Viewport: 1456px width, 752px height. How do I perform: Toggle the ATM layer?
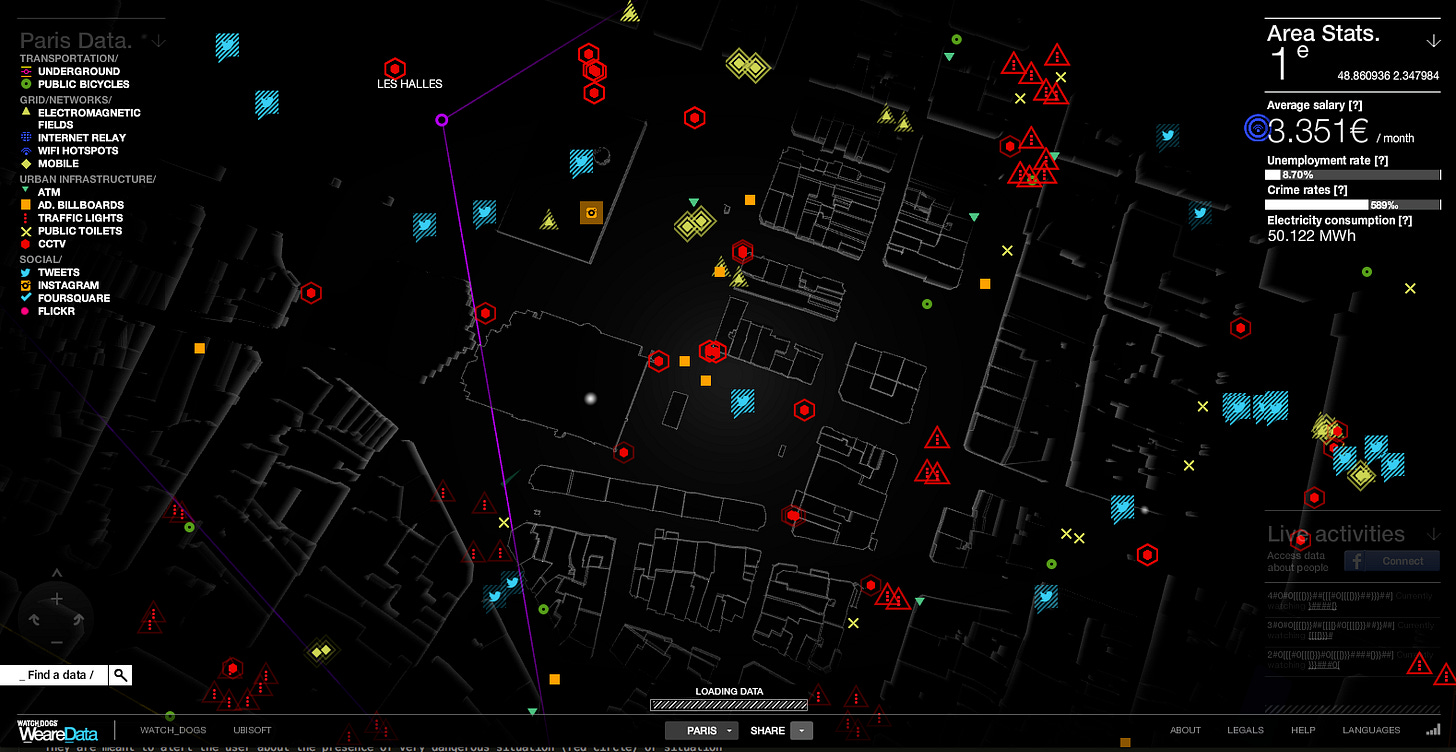40,192
